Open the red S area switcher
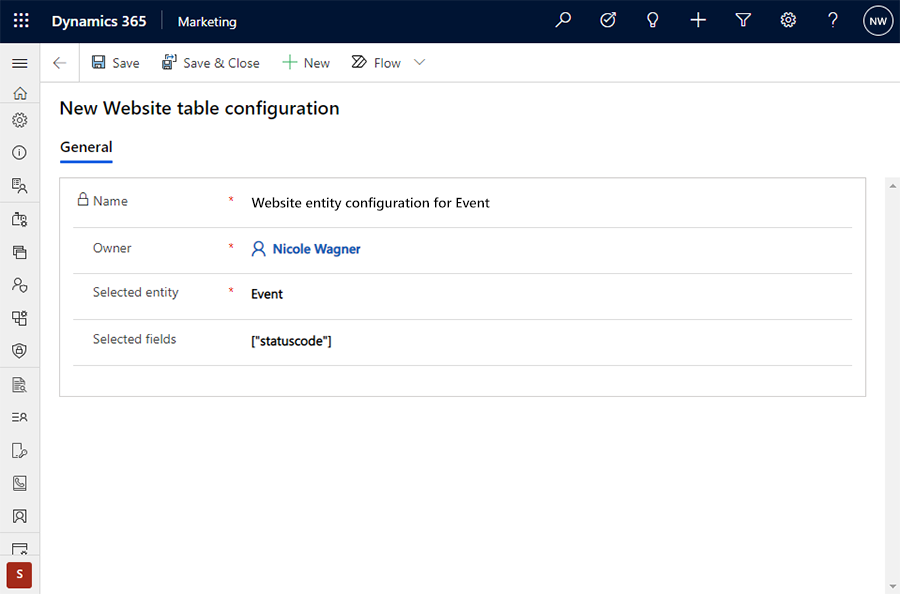 20,574
